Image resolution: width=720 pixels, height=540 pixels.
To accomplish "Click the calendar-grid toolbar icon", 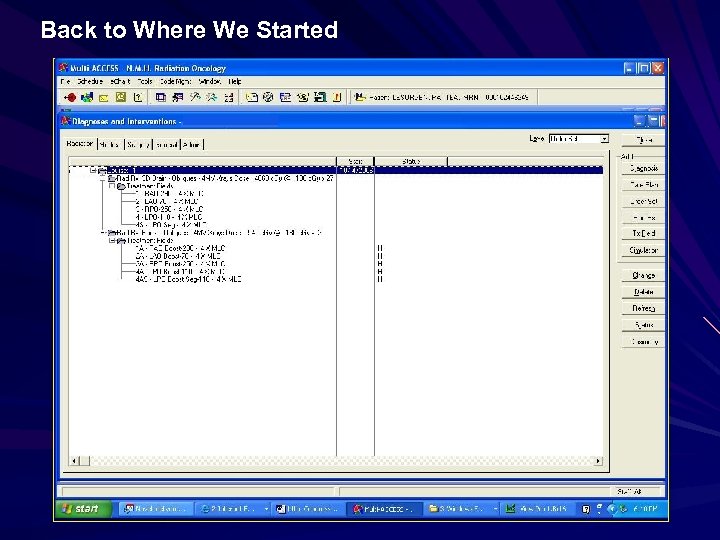I will coord(229,97).
